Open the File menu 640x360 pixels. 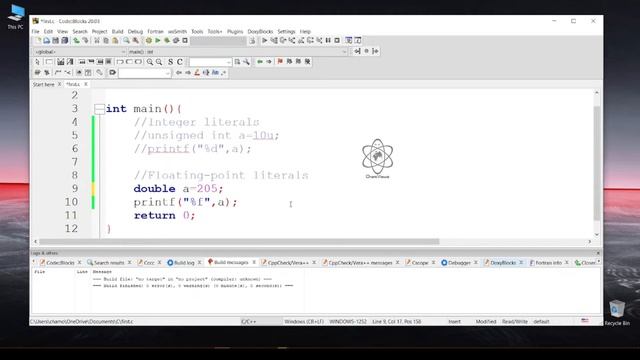click(36, 31)
